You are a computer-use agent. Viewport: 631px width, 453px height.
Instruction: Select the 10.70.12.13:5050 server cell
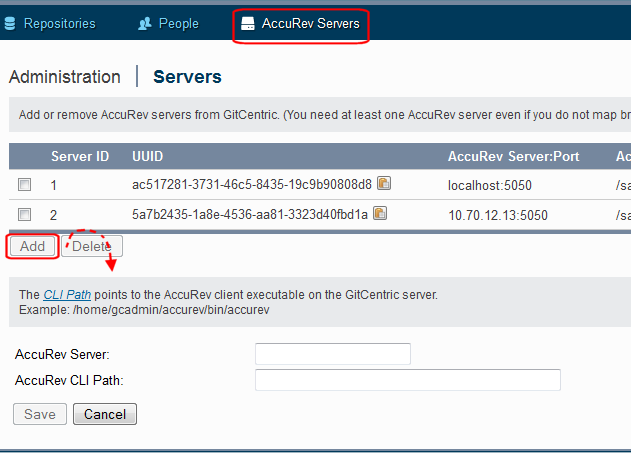(495, 214)
